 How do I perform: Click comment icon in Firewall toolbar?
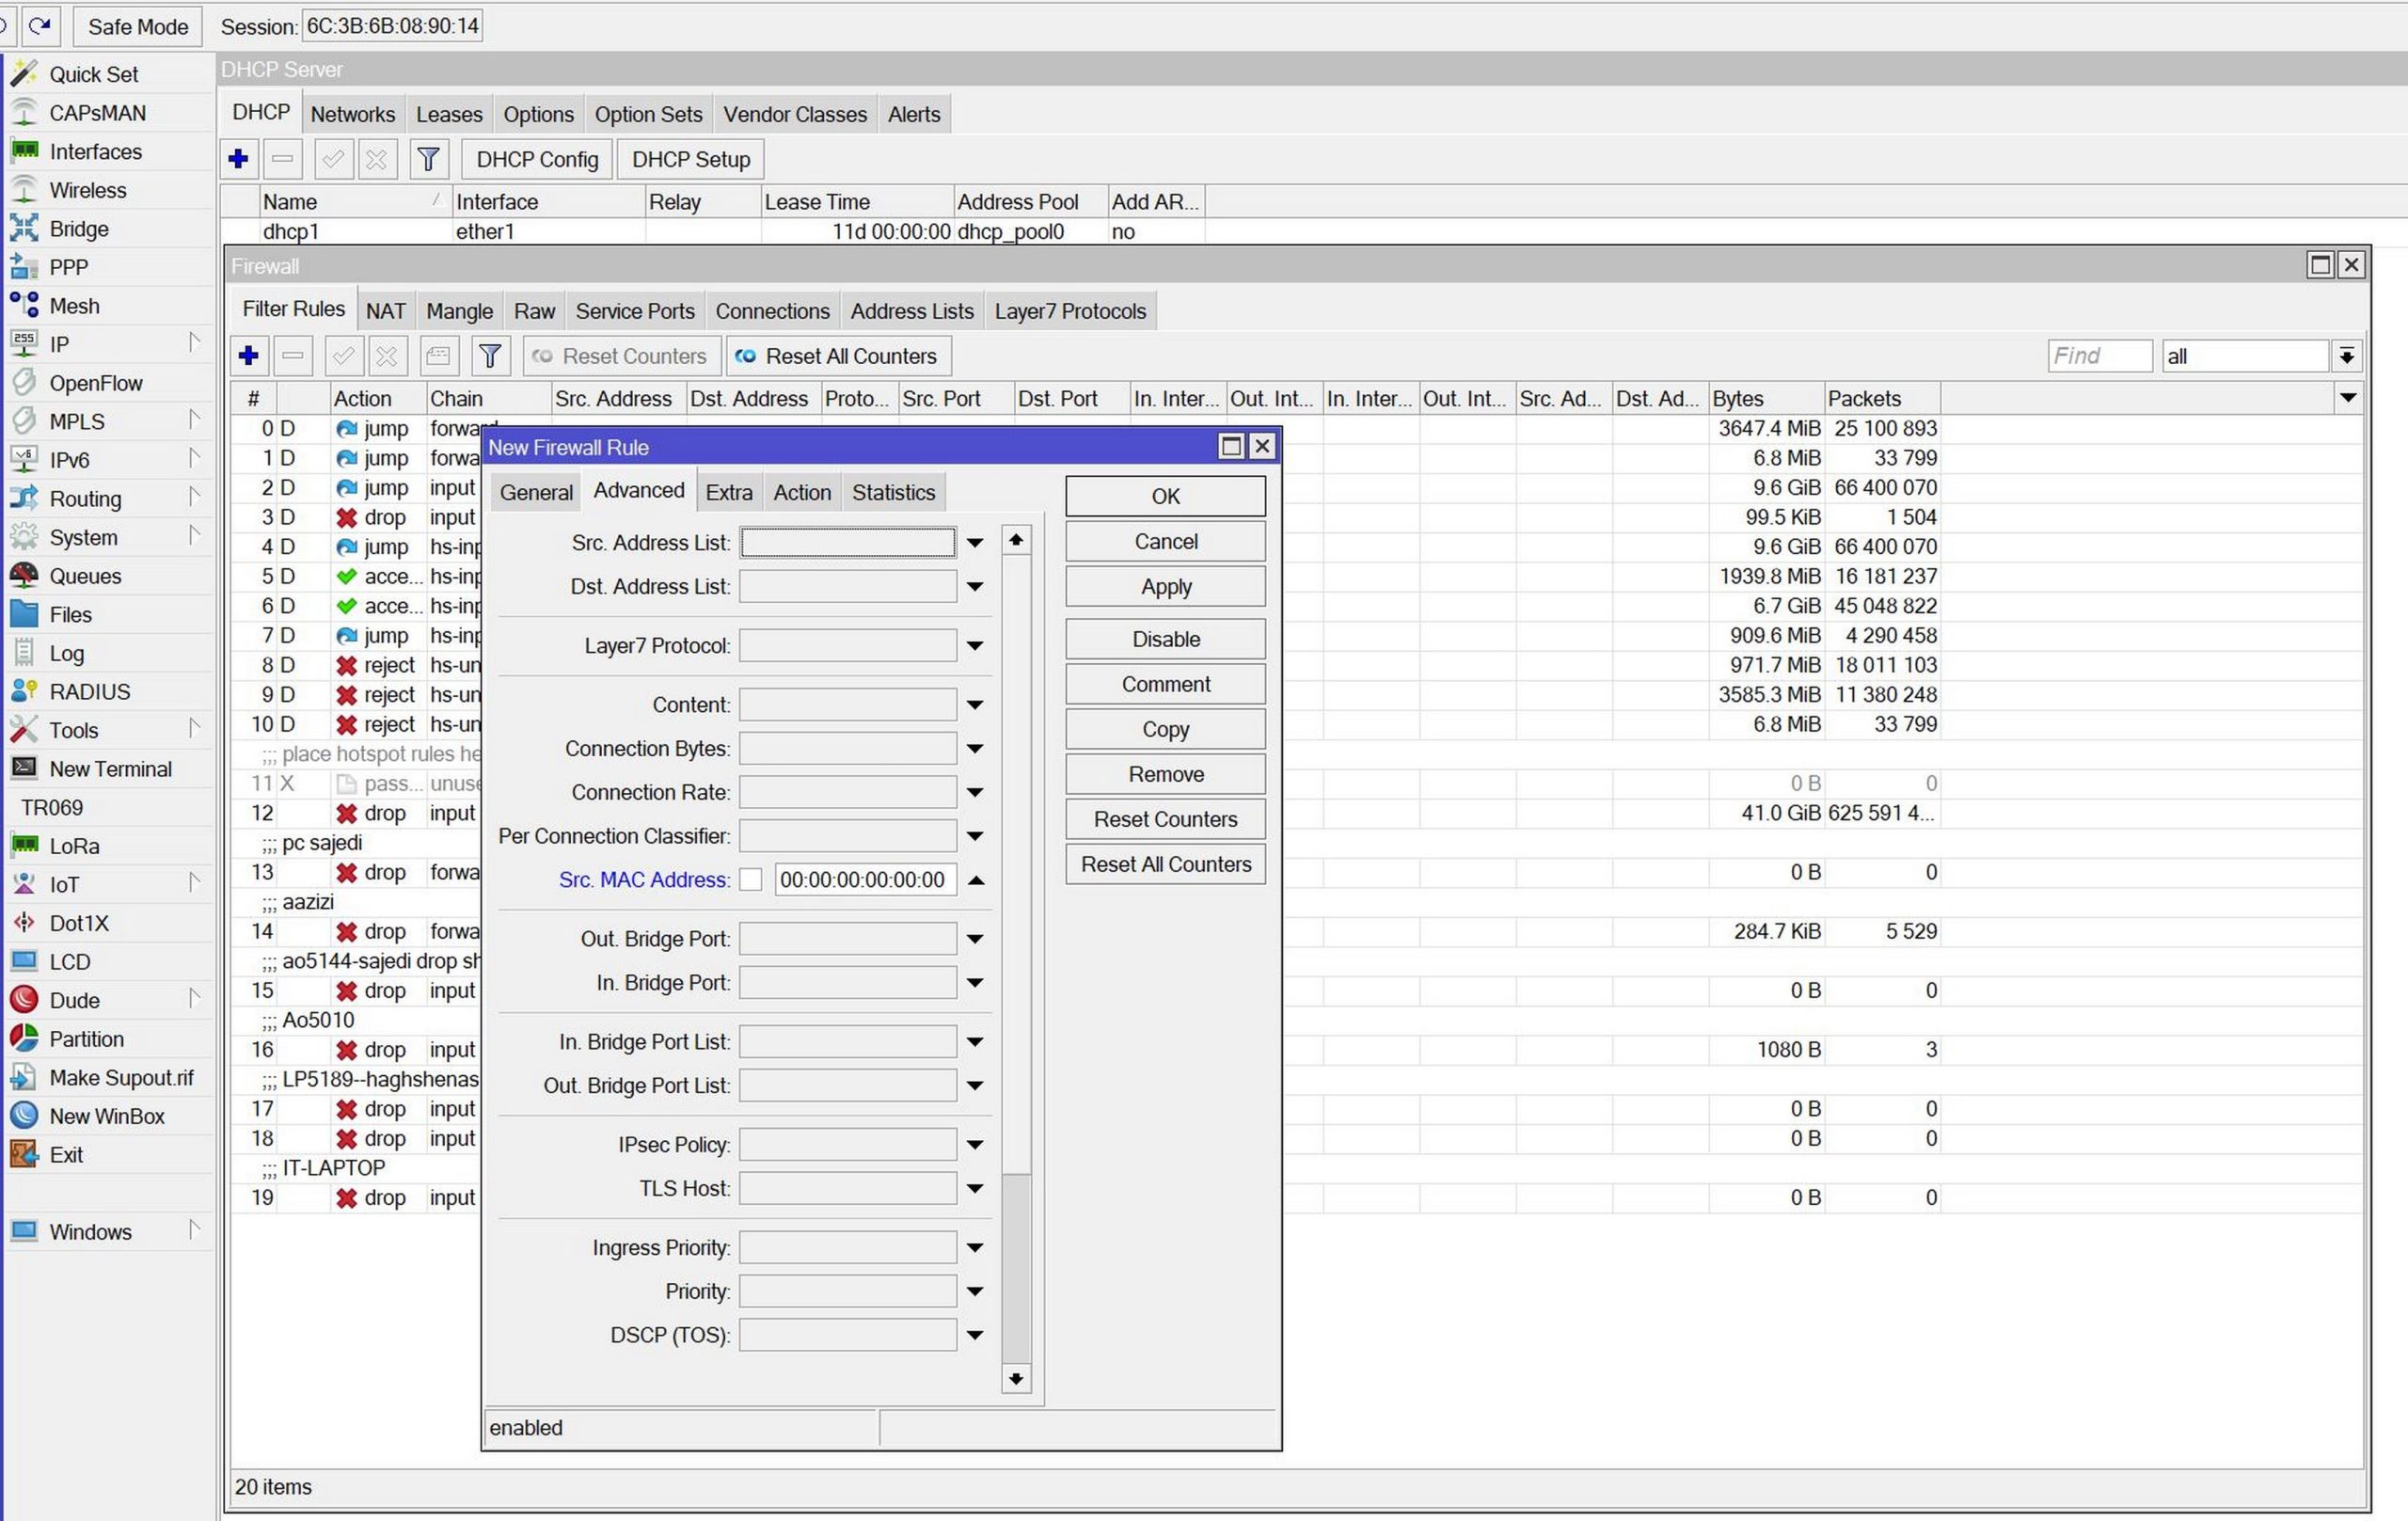click(438, 356)
